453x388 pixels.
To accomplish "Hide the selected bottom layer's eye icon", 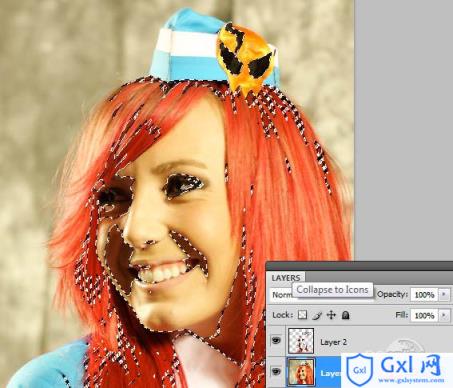I will pyautogui.click(x=276, y=371).
